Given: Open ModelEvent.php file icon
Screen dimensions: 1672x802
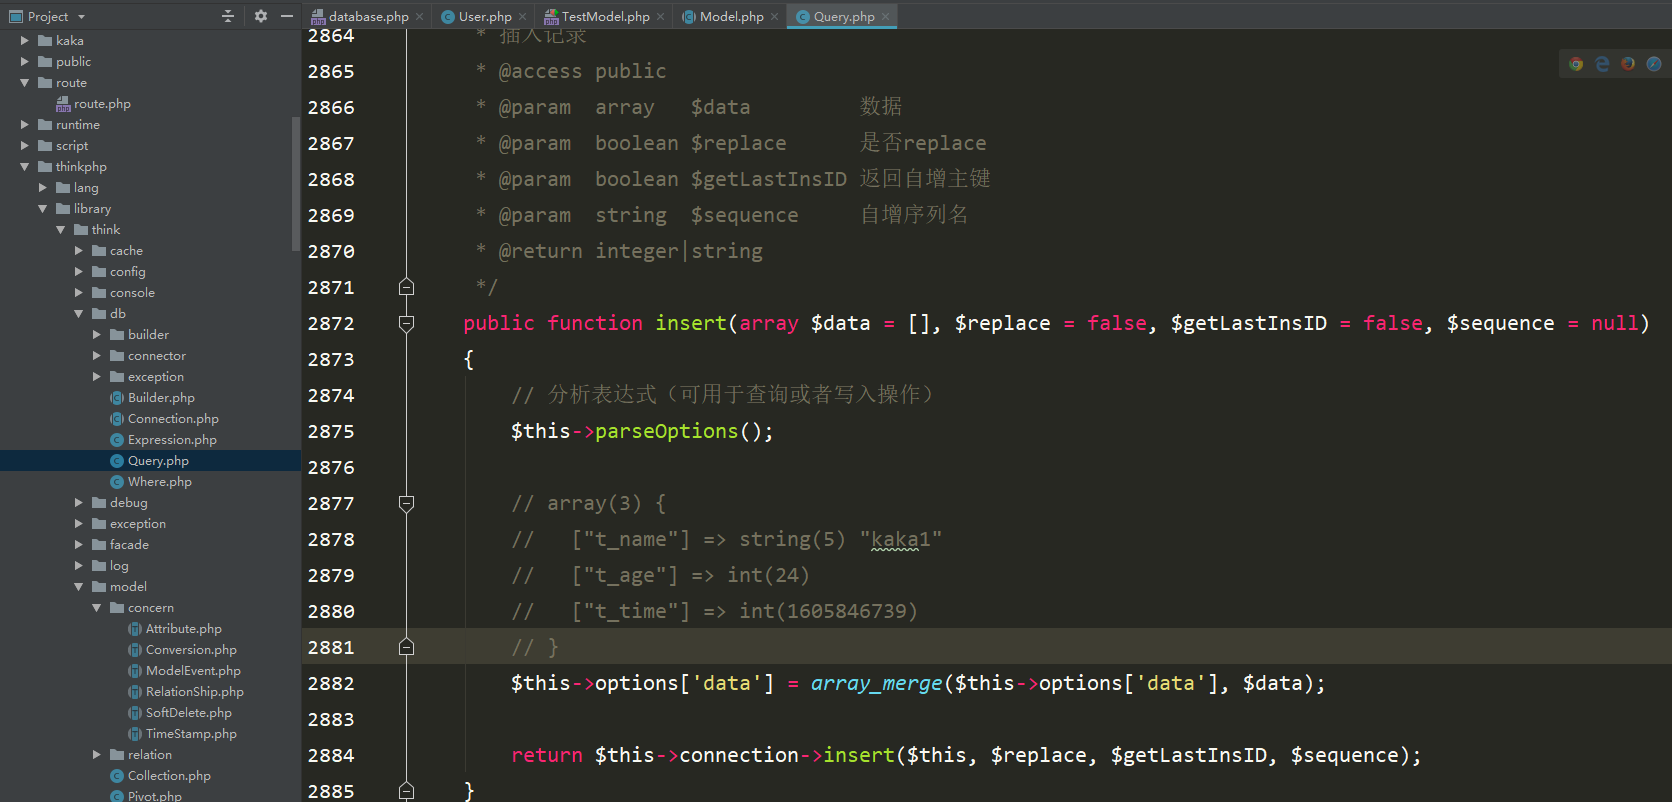Looking at the screenshot, I should point(135,671).
